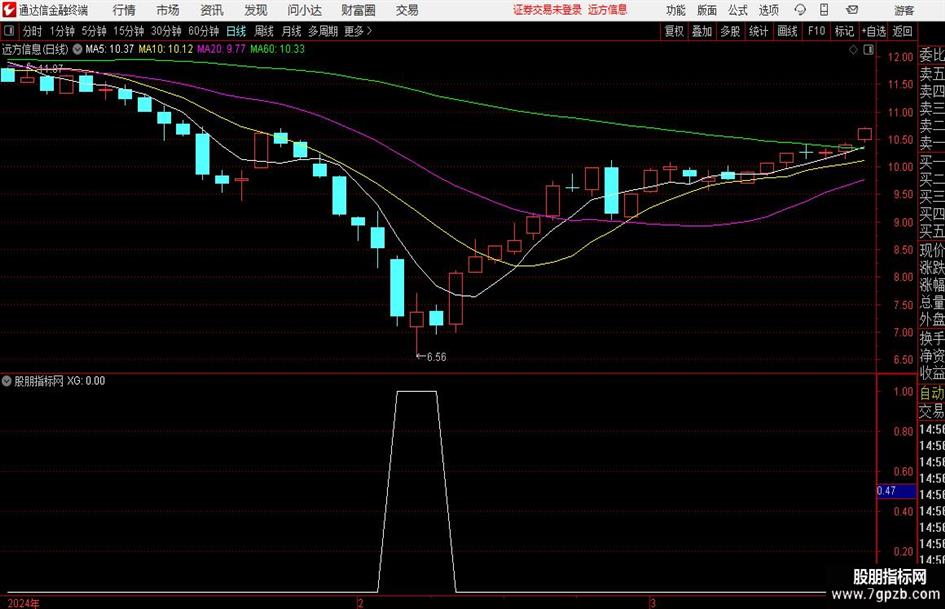Open the 多周期 multi-period view

tap(323, 31)
